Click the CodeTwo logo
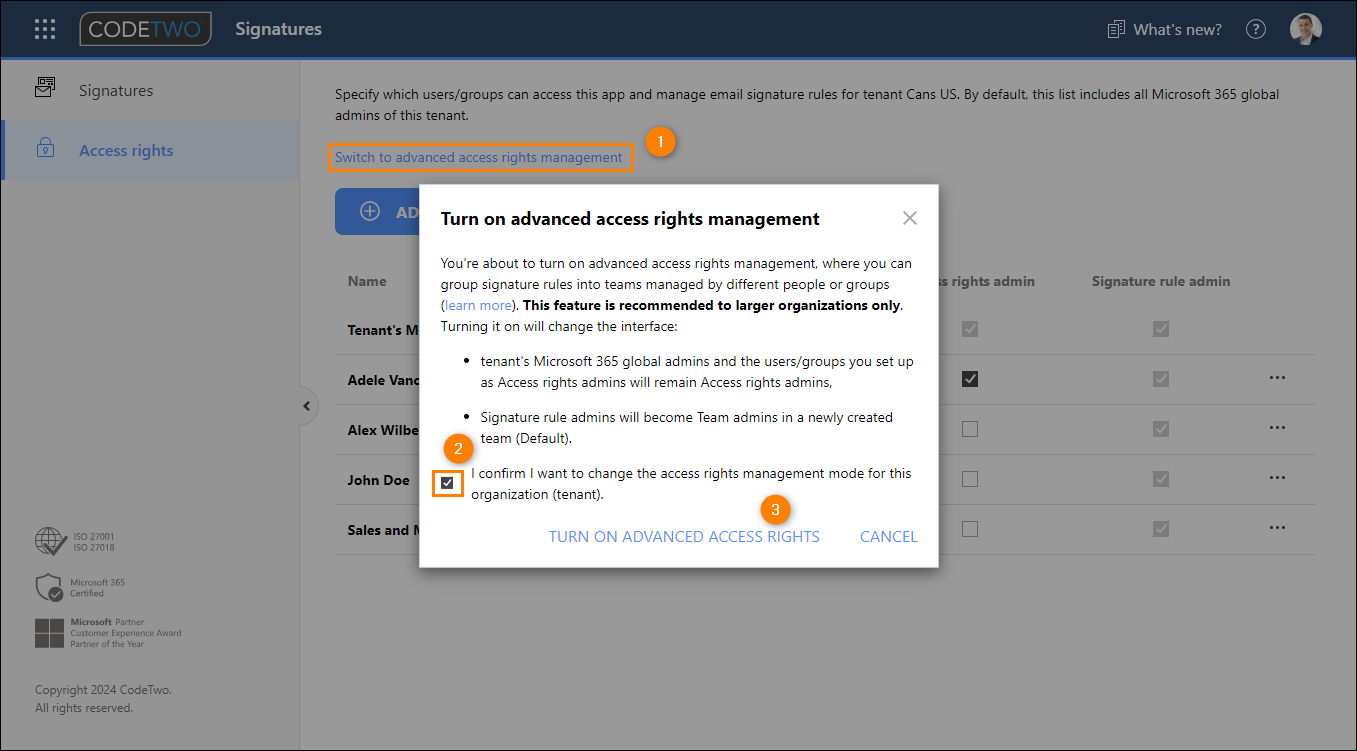The image size is (1357, 751). pos(146,29)
